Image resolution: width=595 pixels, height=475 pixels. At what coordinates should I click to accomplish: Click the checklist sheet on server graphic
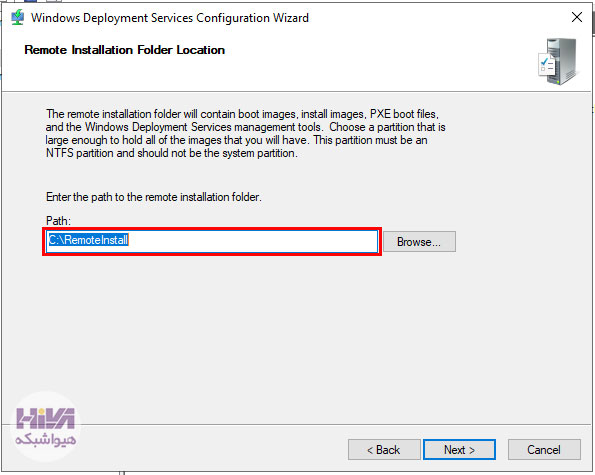pos(547,64)
